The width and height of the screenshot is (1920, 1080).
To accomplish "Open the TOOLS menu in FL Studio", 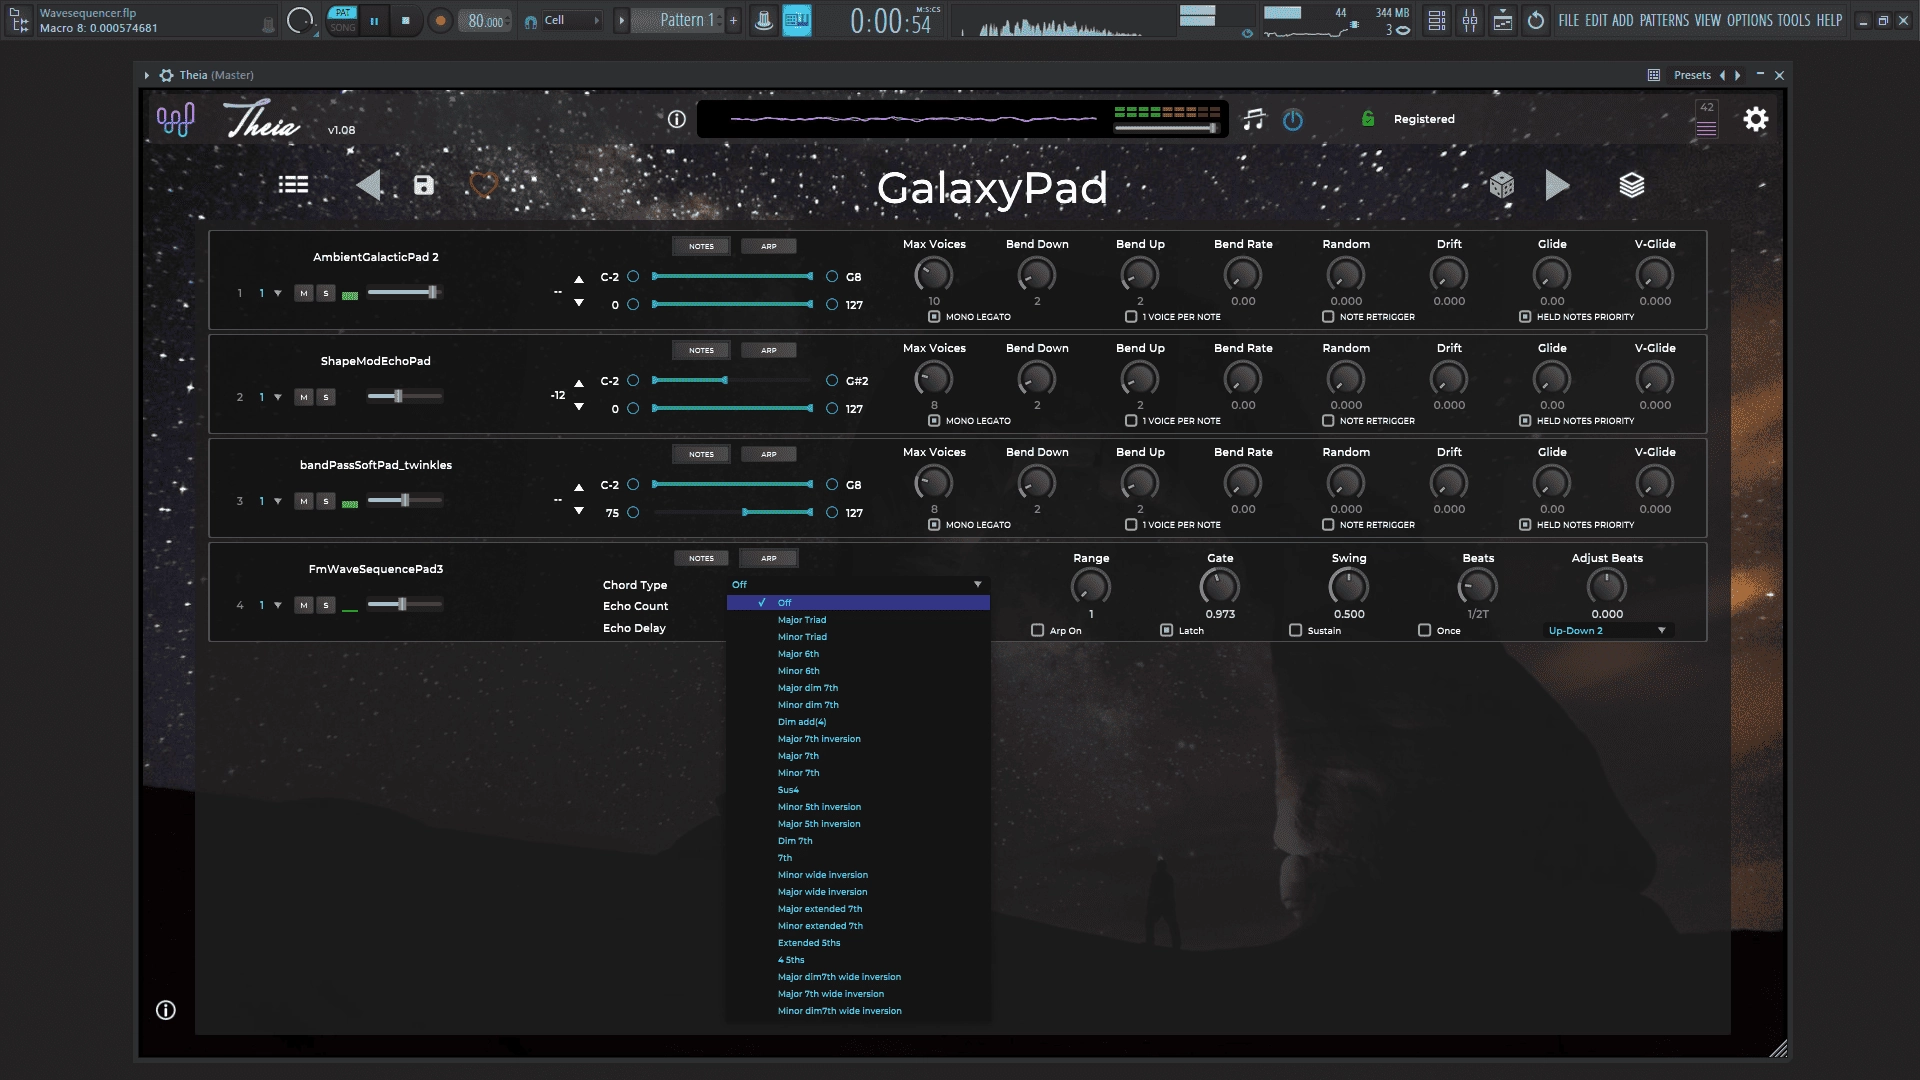I will tap(1793, 20).
